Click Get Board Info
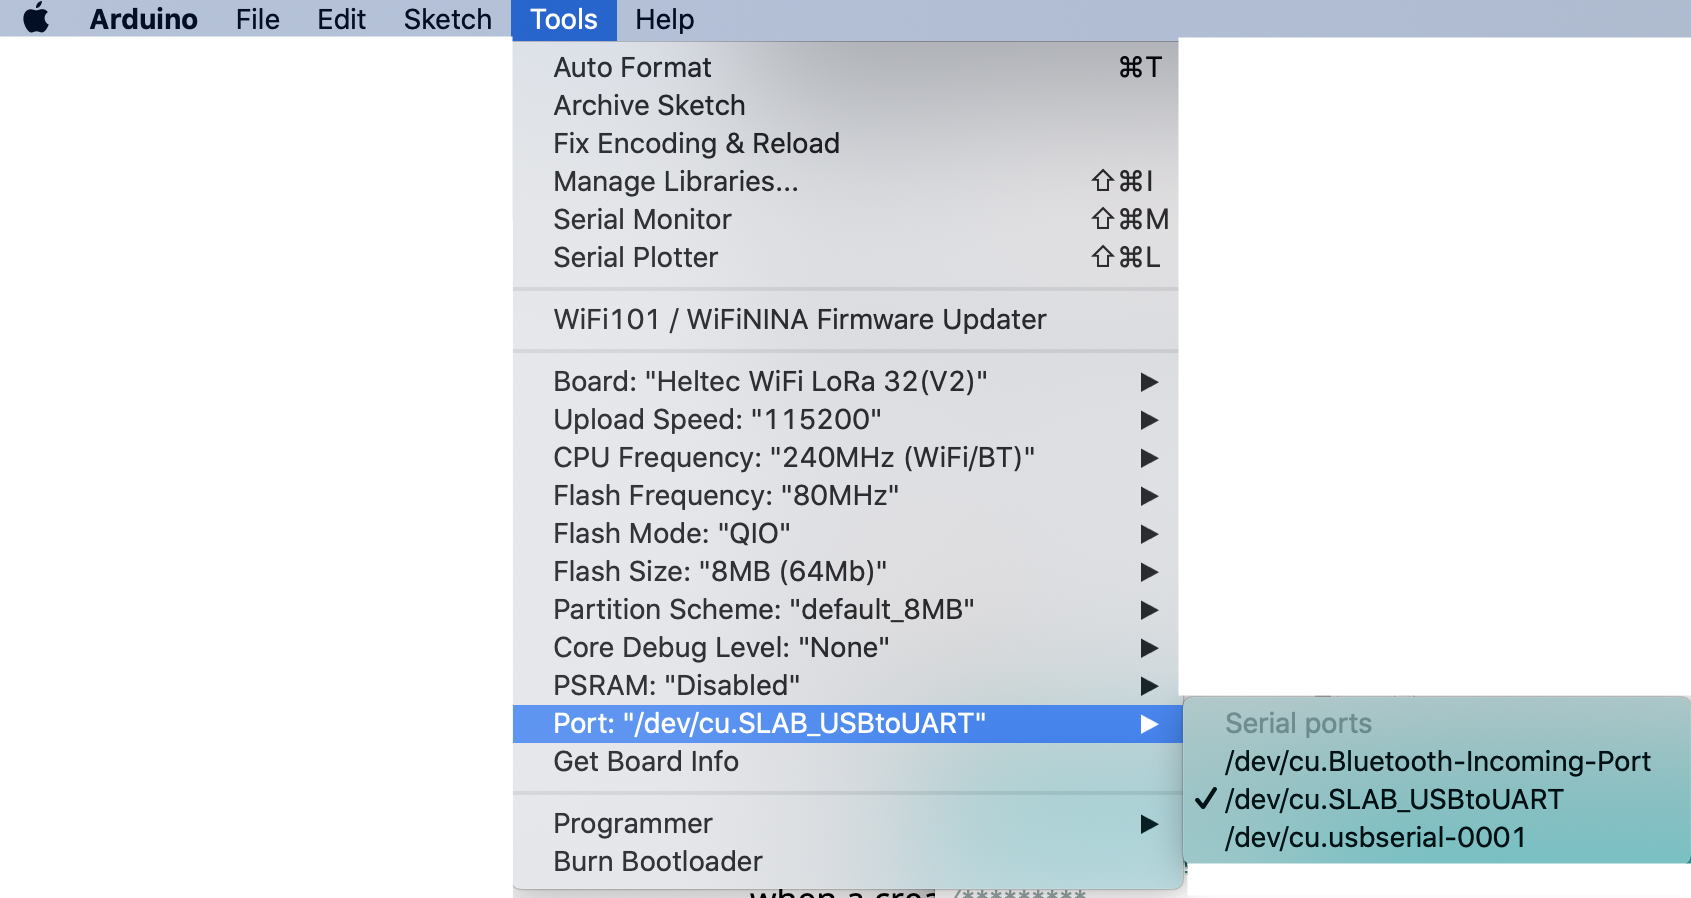This screenshot has height=898, width=1691. point(646,762)
